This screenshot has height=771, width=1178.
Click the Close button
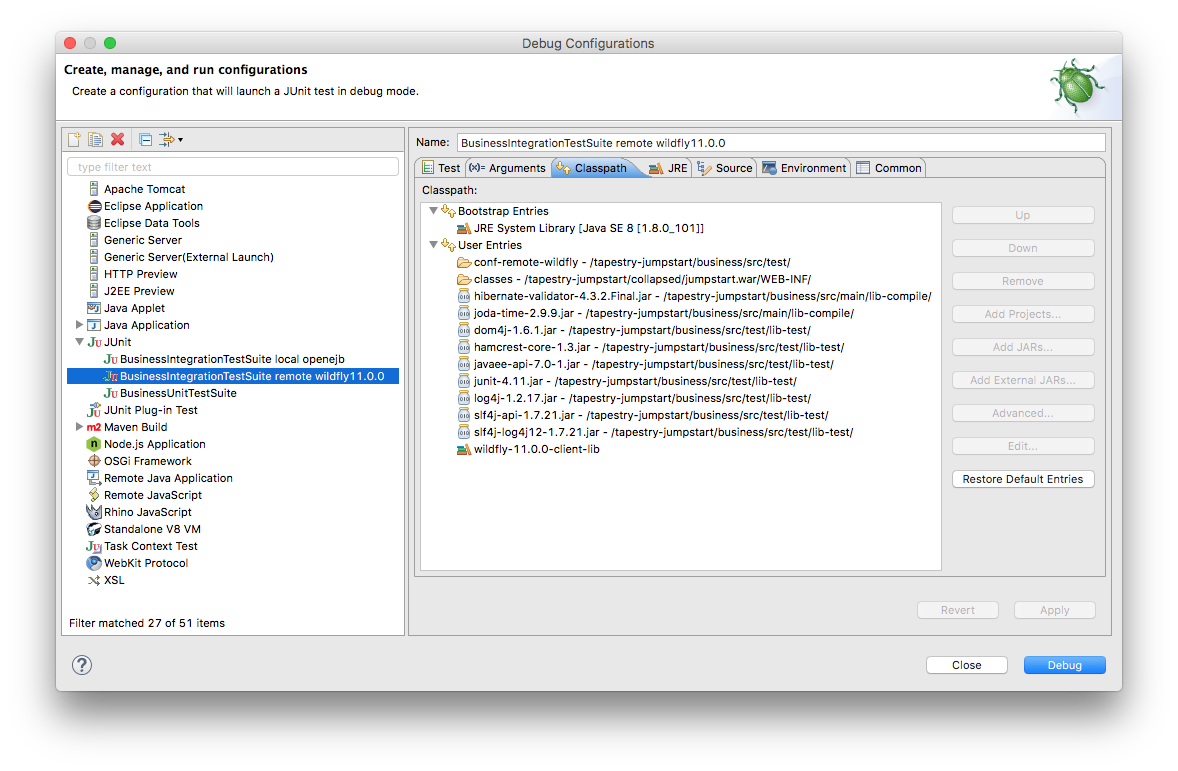967,665
